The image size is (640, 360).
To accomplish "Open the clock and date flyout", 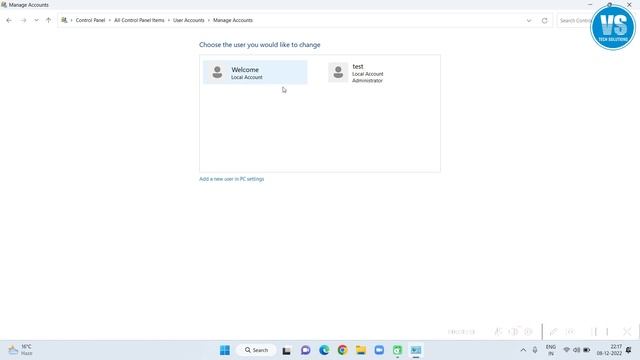I will tap(609, 350).
